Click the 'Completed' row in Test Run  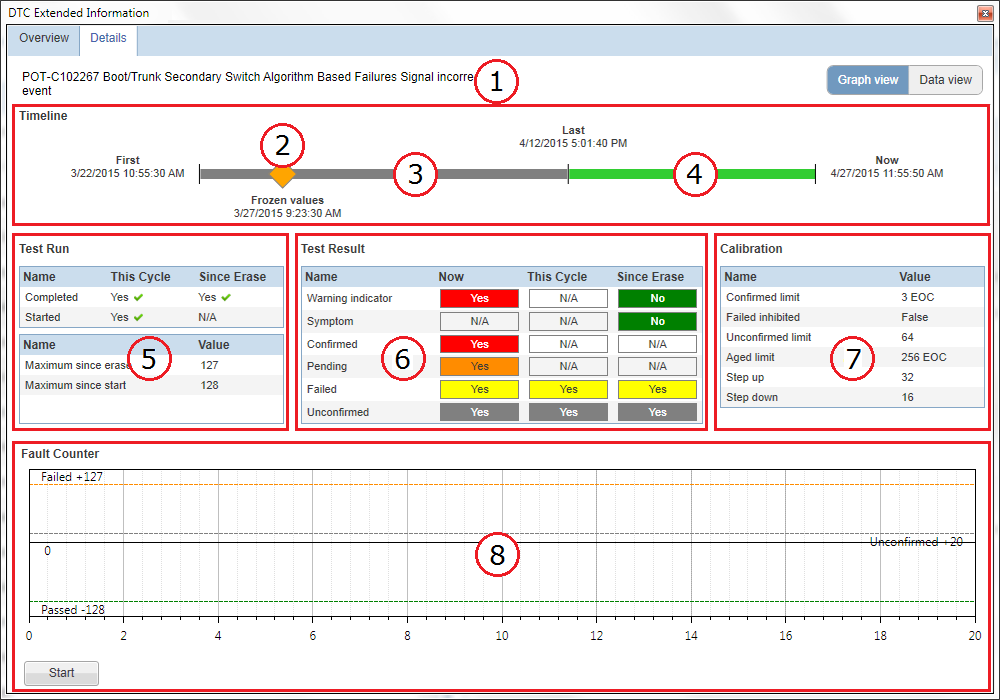pyautogui.click(x=152, y=297)
